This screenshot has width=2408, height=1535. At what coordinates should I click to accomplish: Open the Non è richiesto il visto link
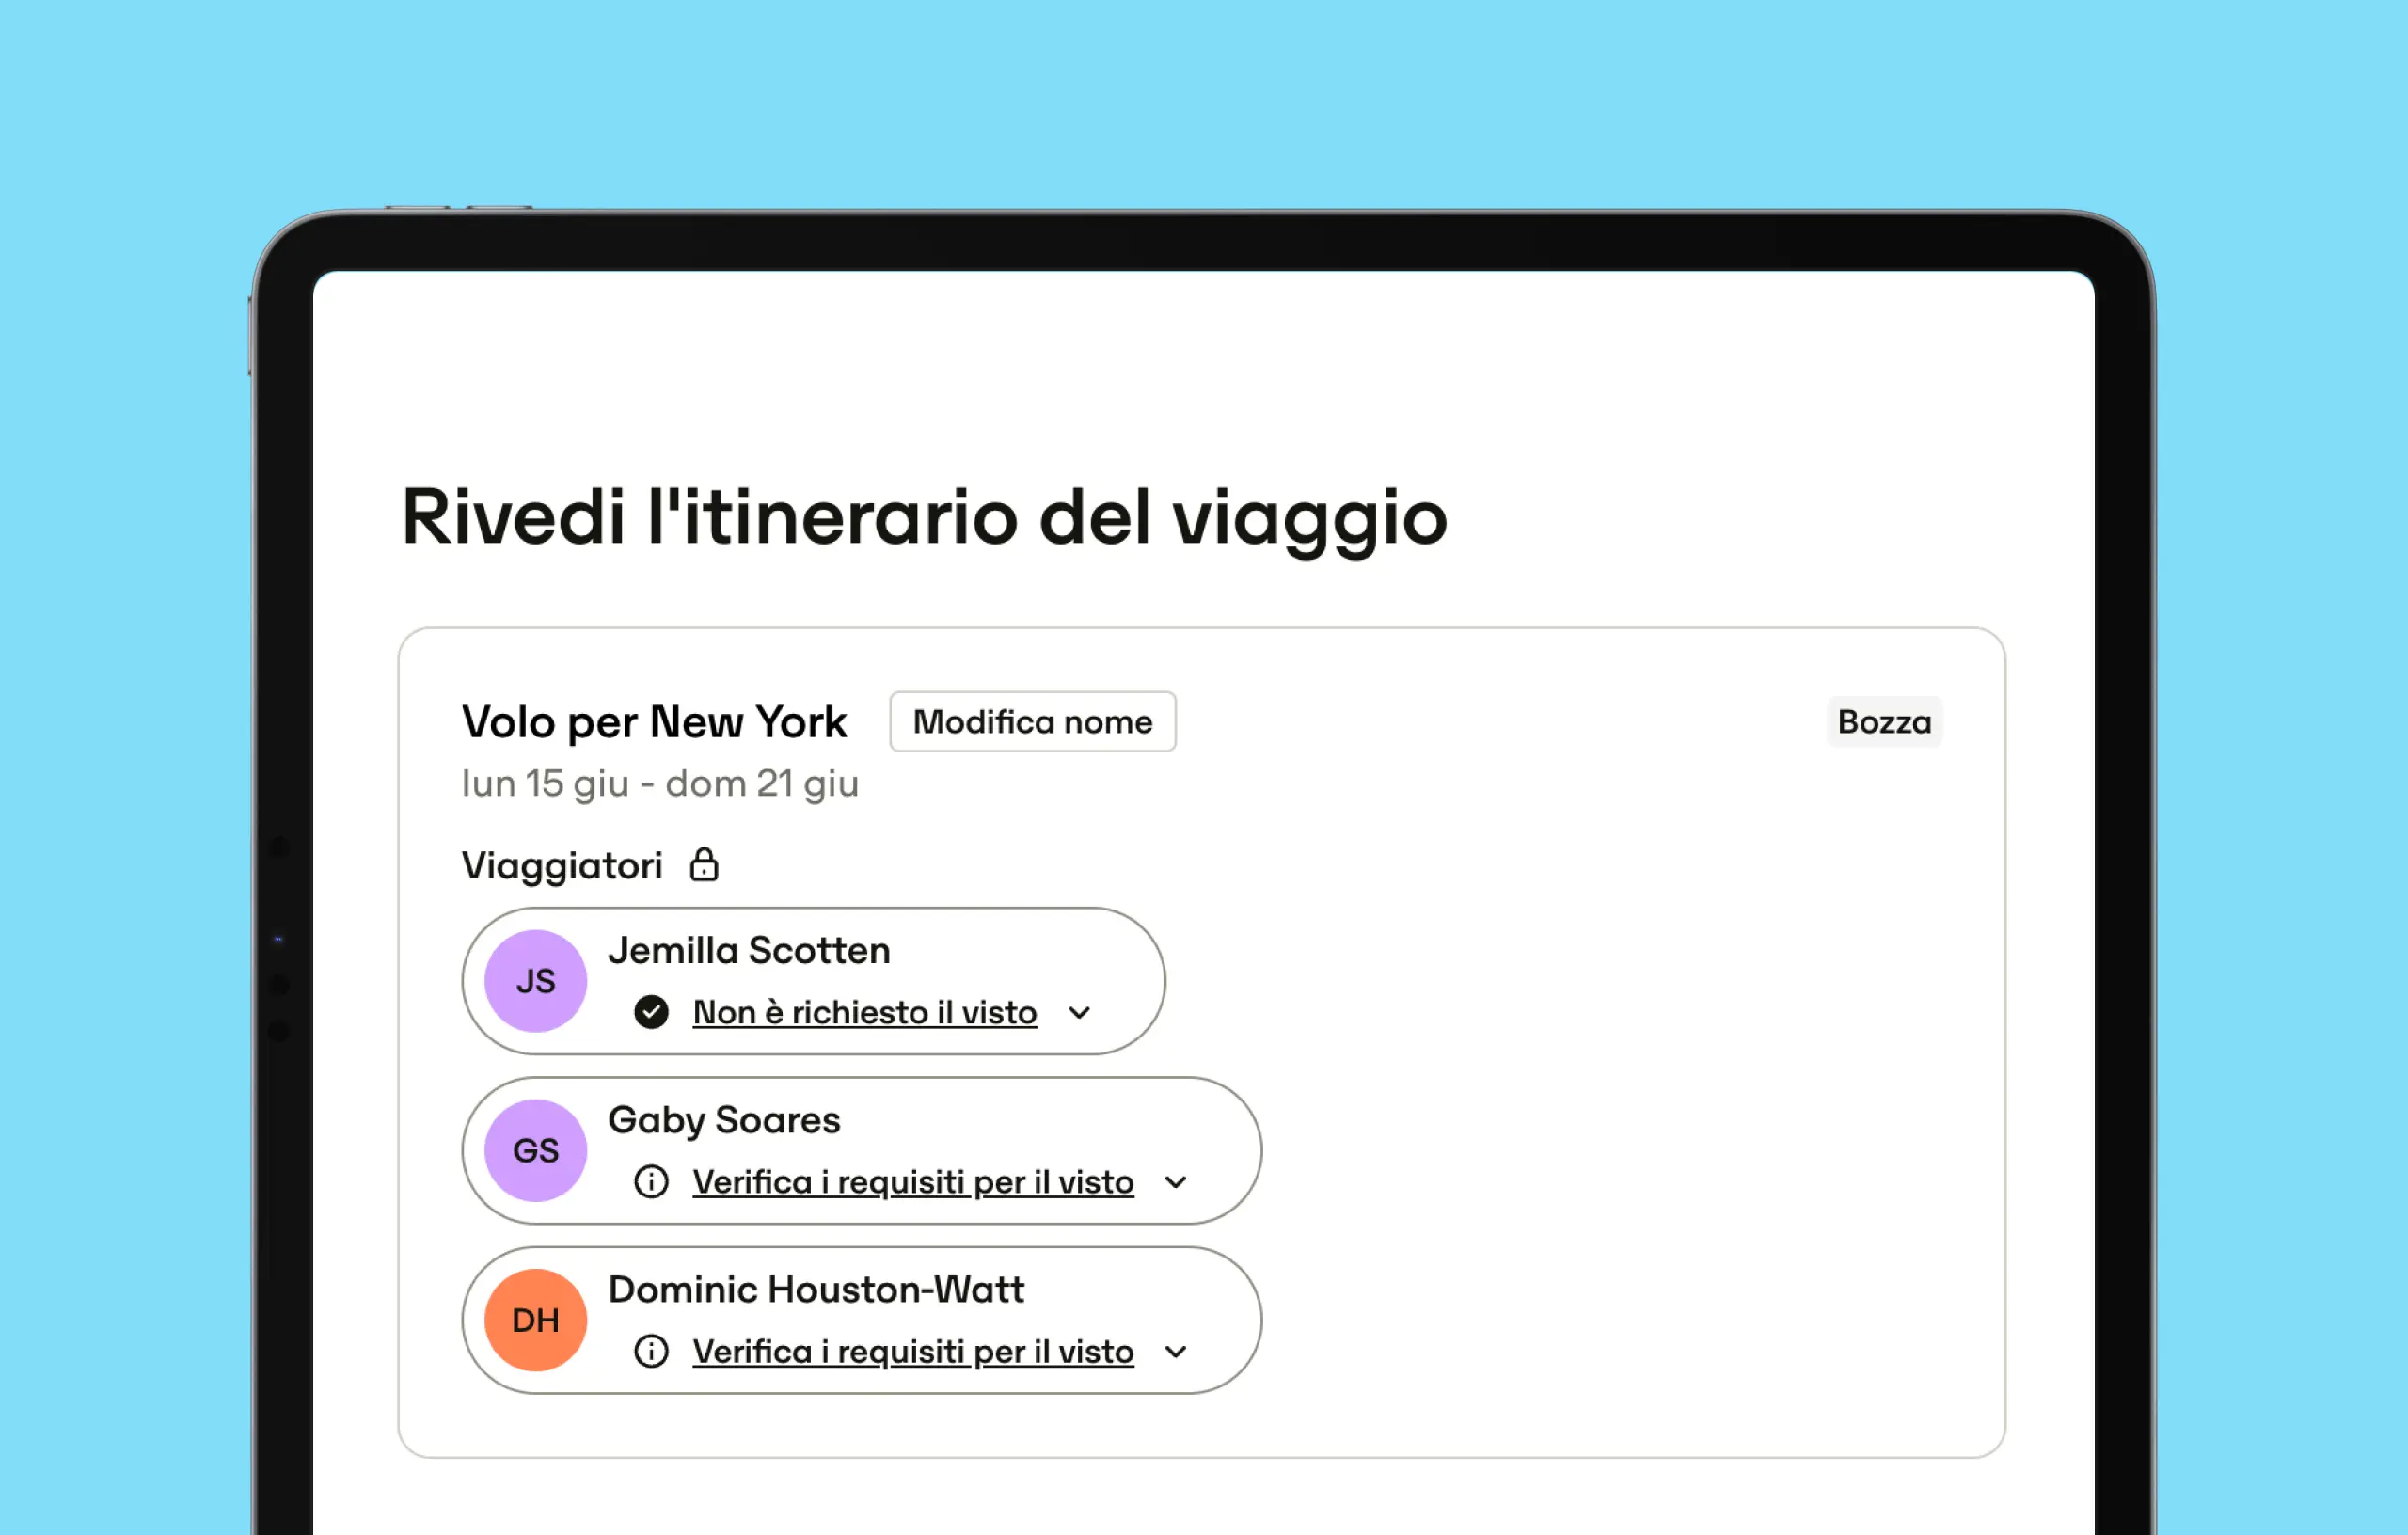point(865,1013)
